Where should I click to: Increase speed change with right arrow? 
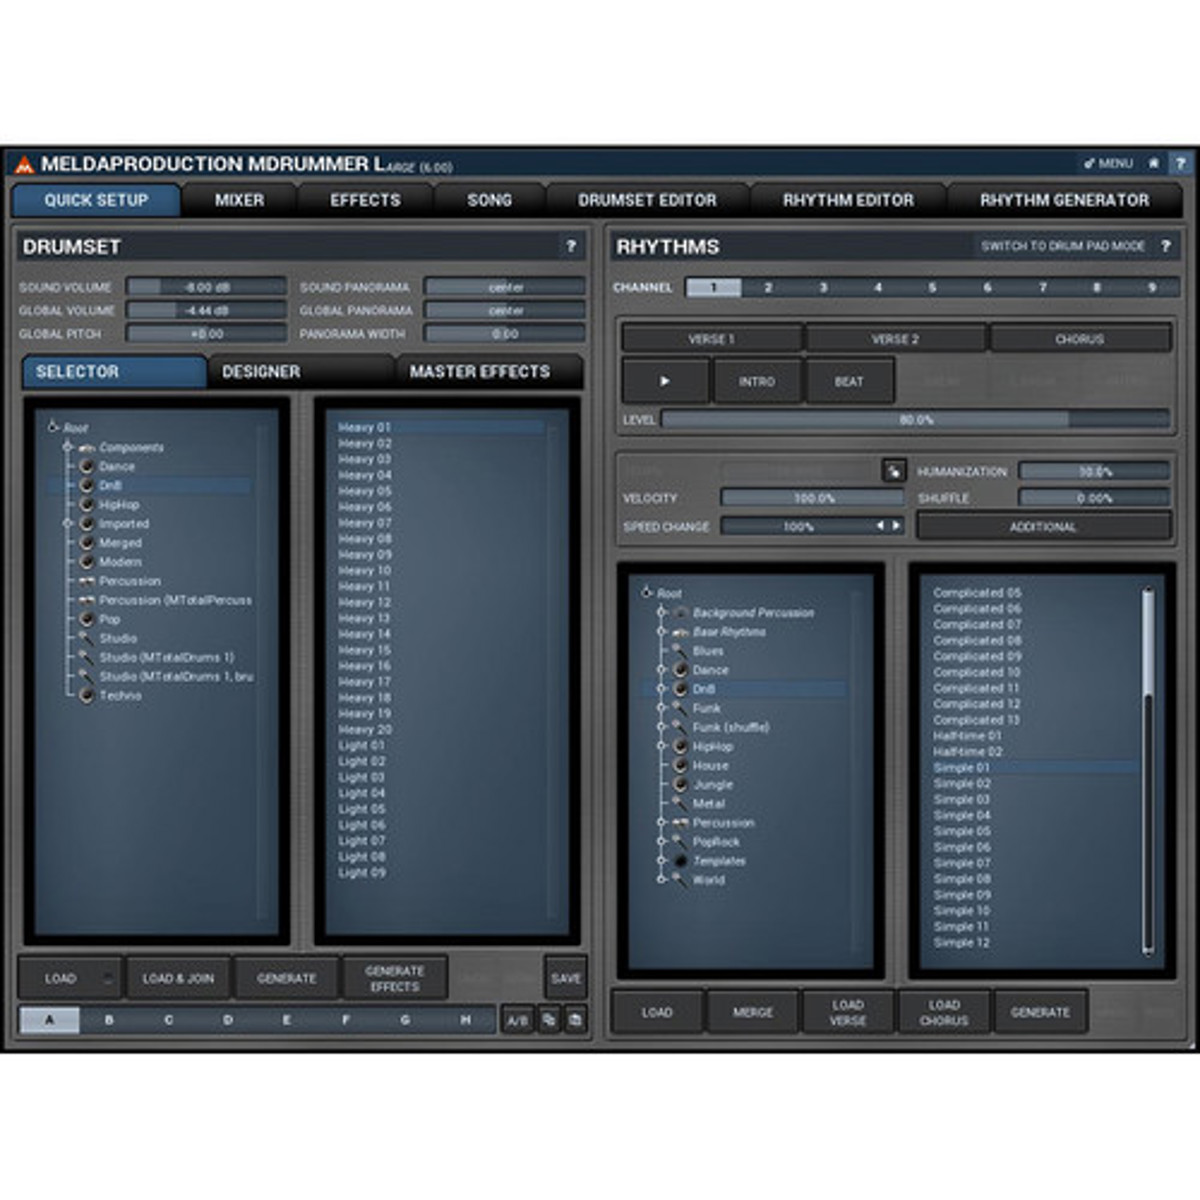point(896,526)
